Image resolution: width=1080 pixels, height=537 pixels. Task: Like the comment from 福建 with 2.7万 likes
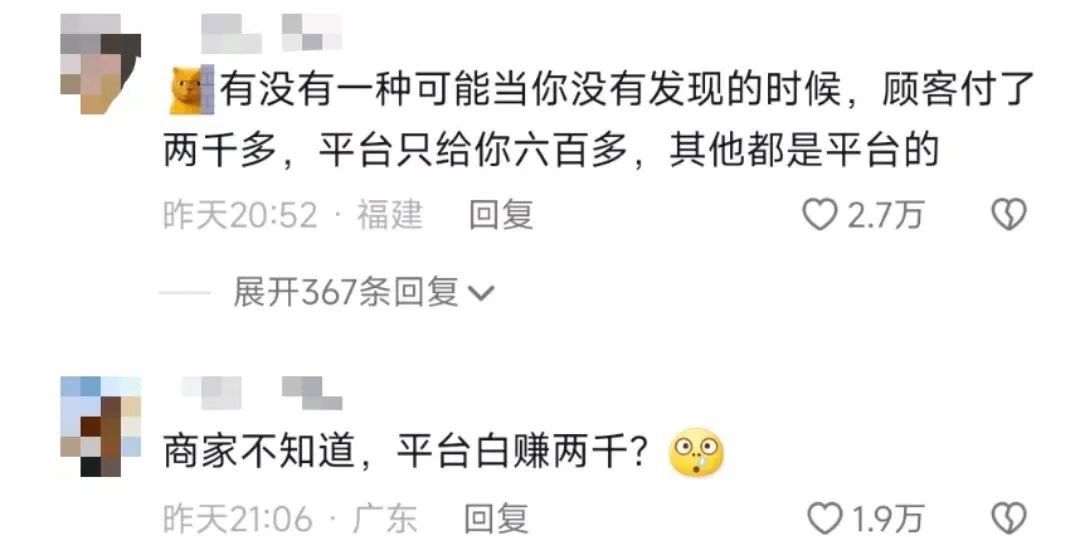[820, 215]
